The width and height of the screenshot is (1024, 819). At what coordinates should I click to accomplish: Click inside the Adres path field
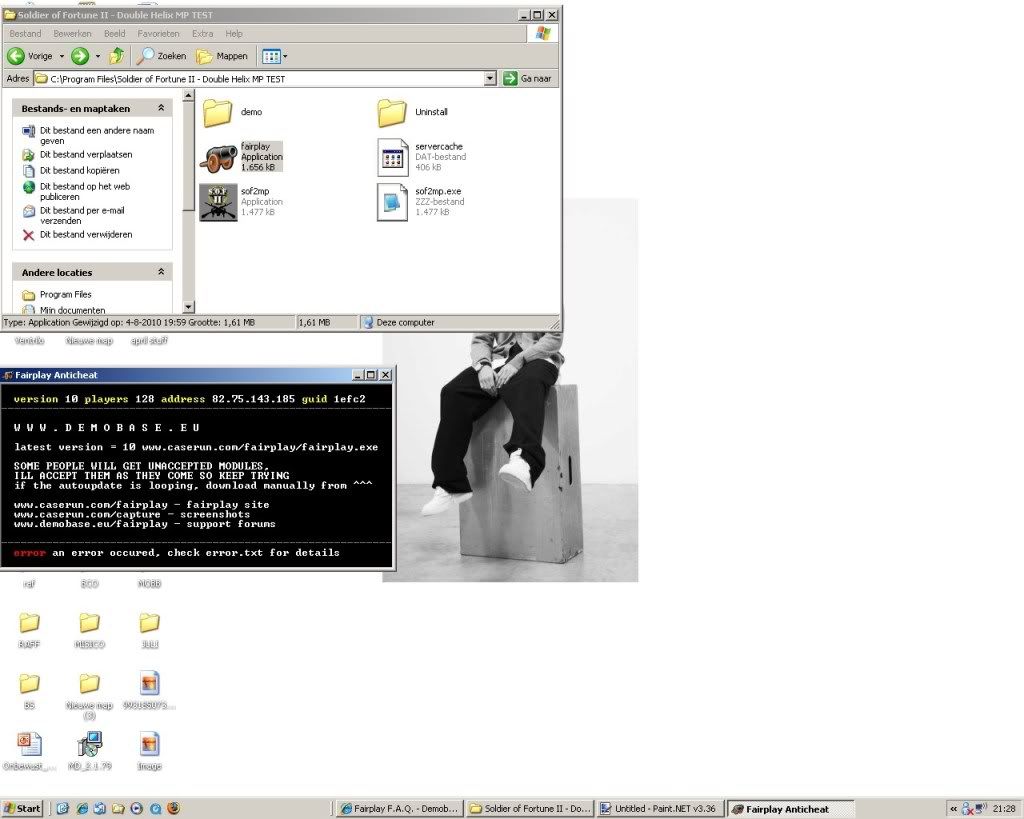(250, 78)
